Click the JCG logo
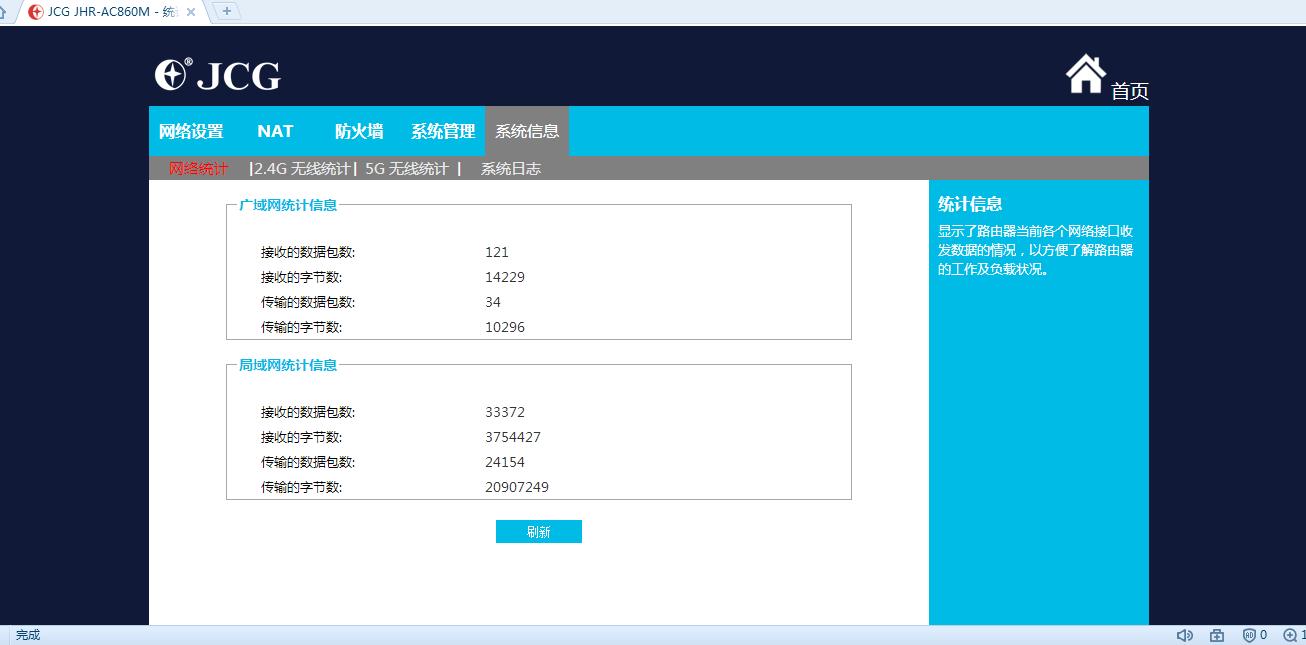 pos(218,75)
